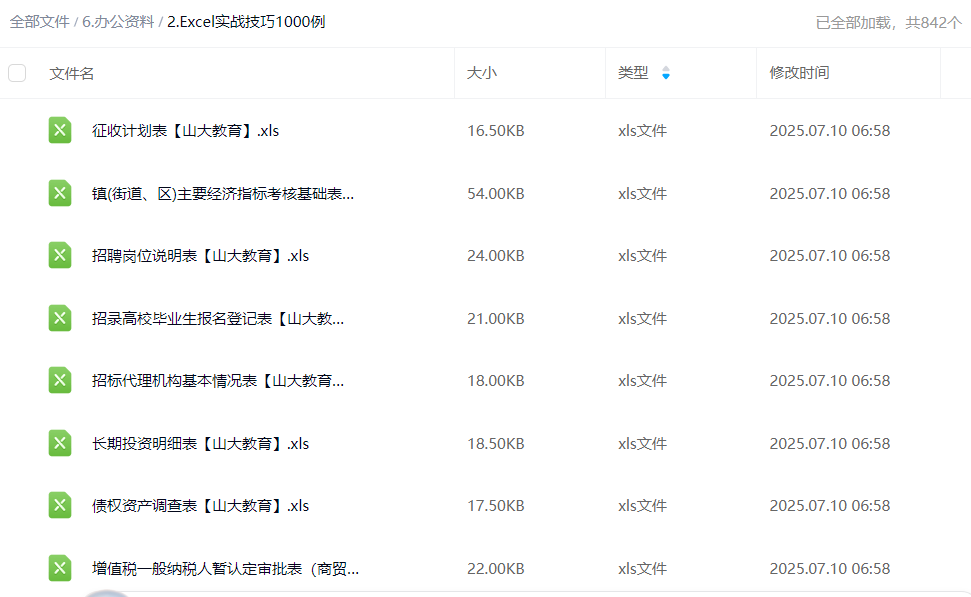This screenshot has width=971, height=597.
Task: Sort files by 大小 column header
Action: (x=481, y=73)
